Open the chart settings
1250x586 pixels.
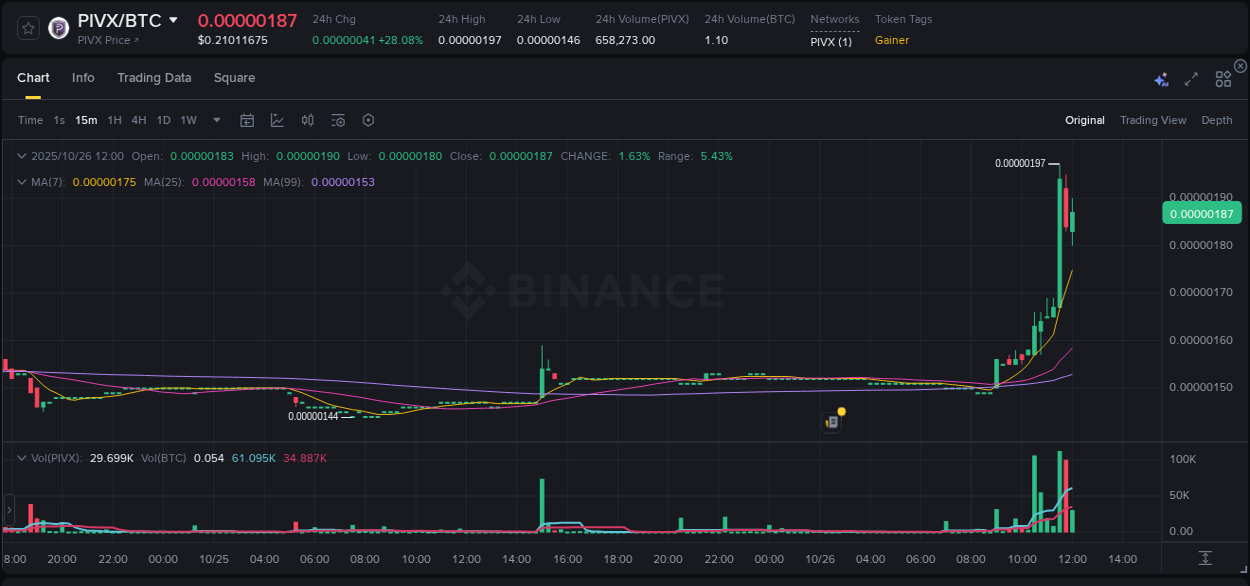(368, 120)
